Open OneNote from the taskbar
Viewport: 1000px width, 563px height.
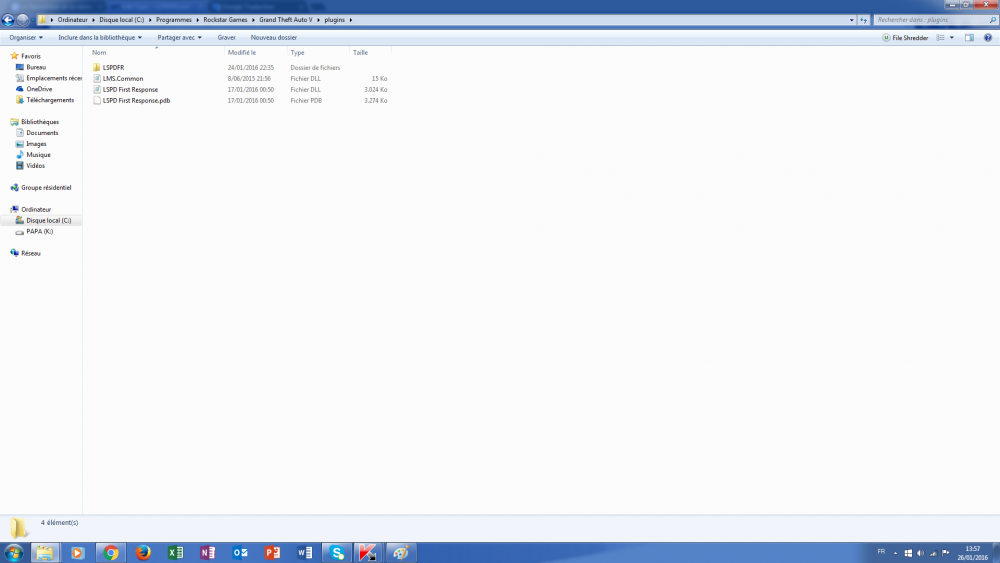point(208,553)
